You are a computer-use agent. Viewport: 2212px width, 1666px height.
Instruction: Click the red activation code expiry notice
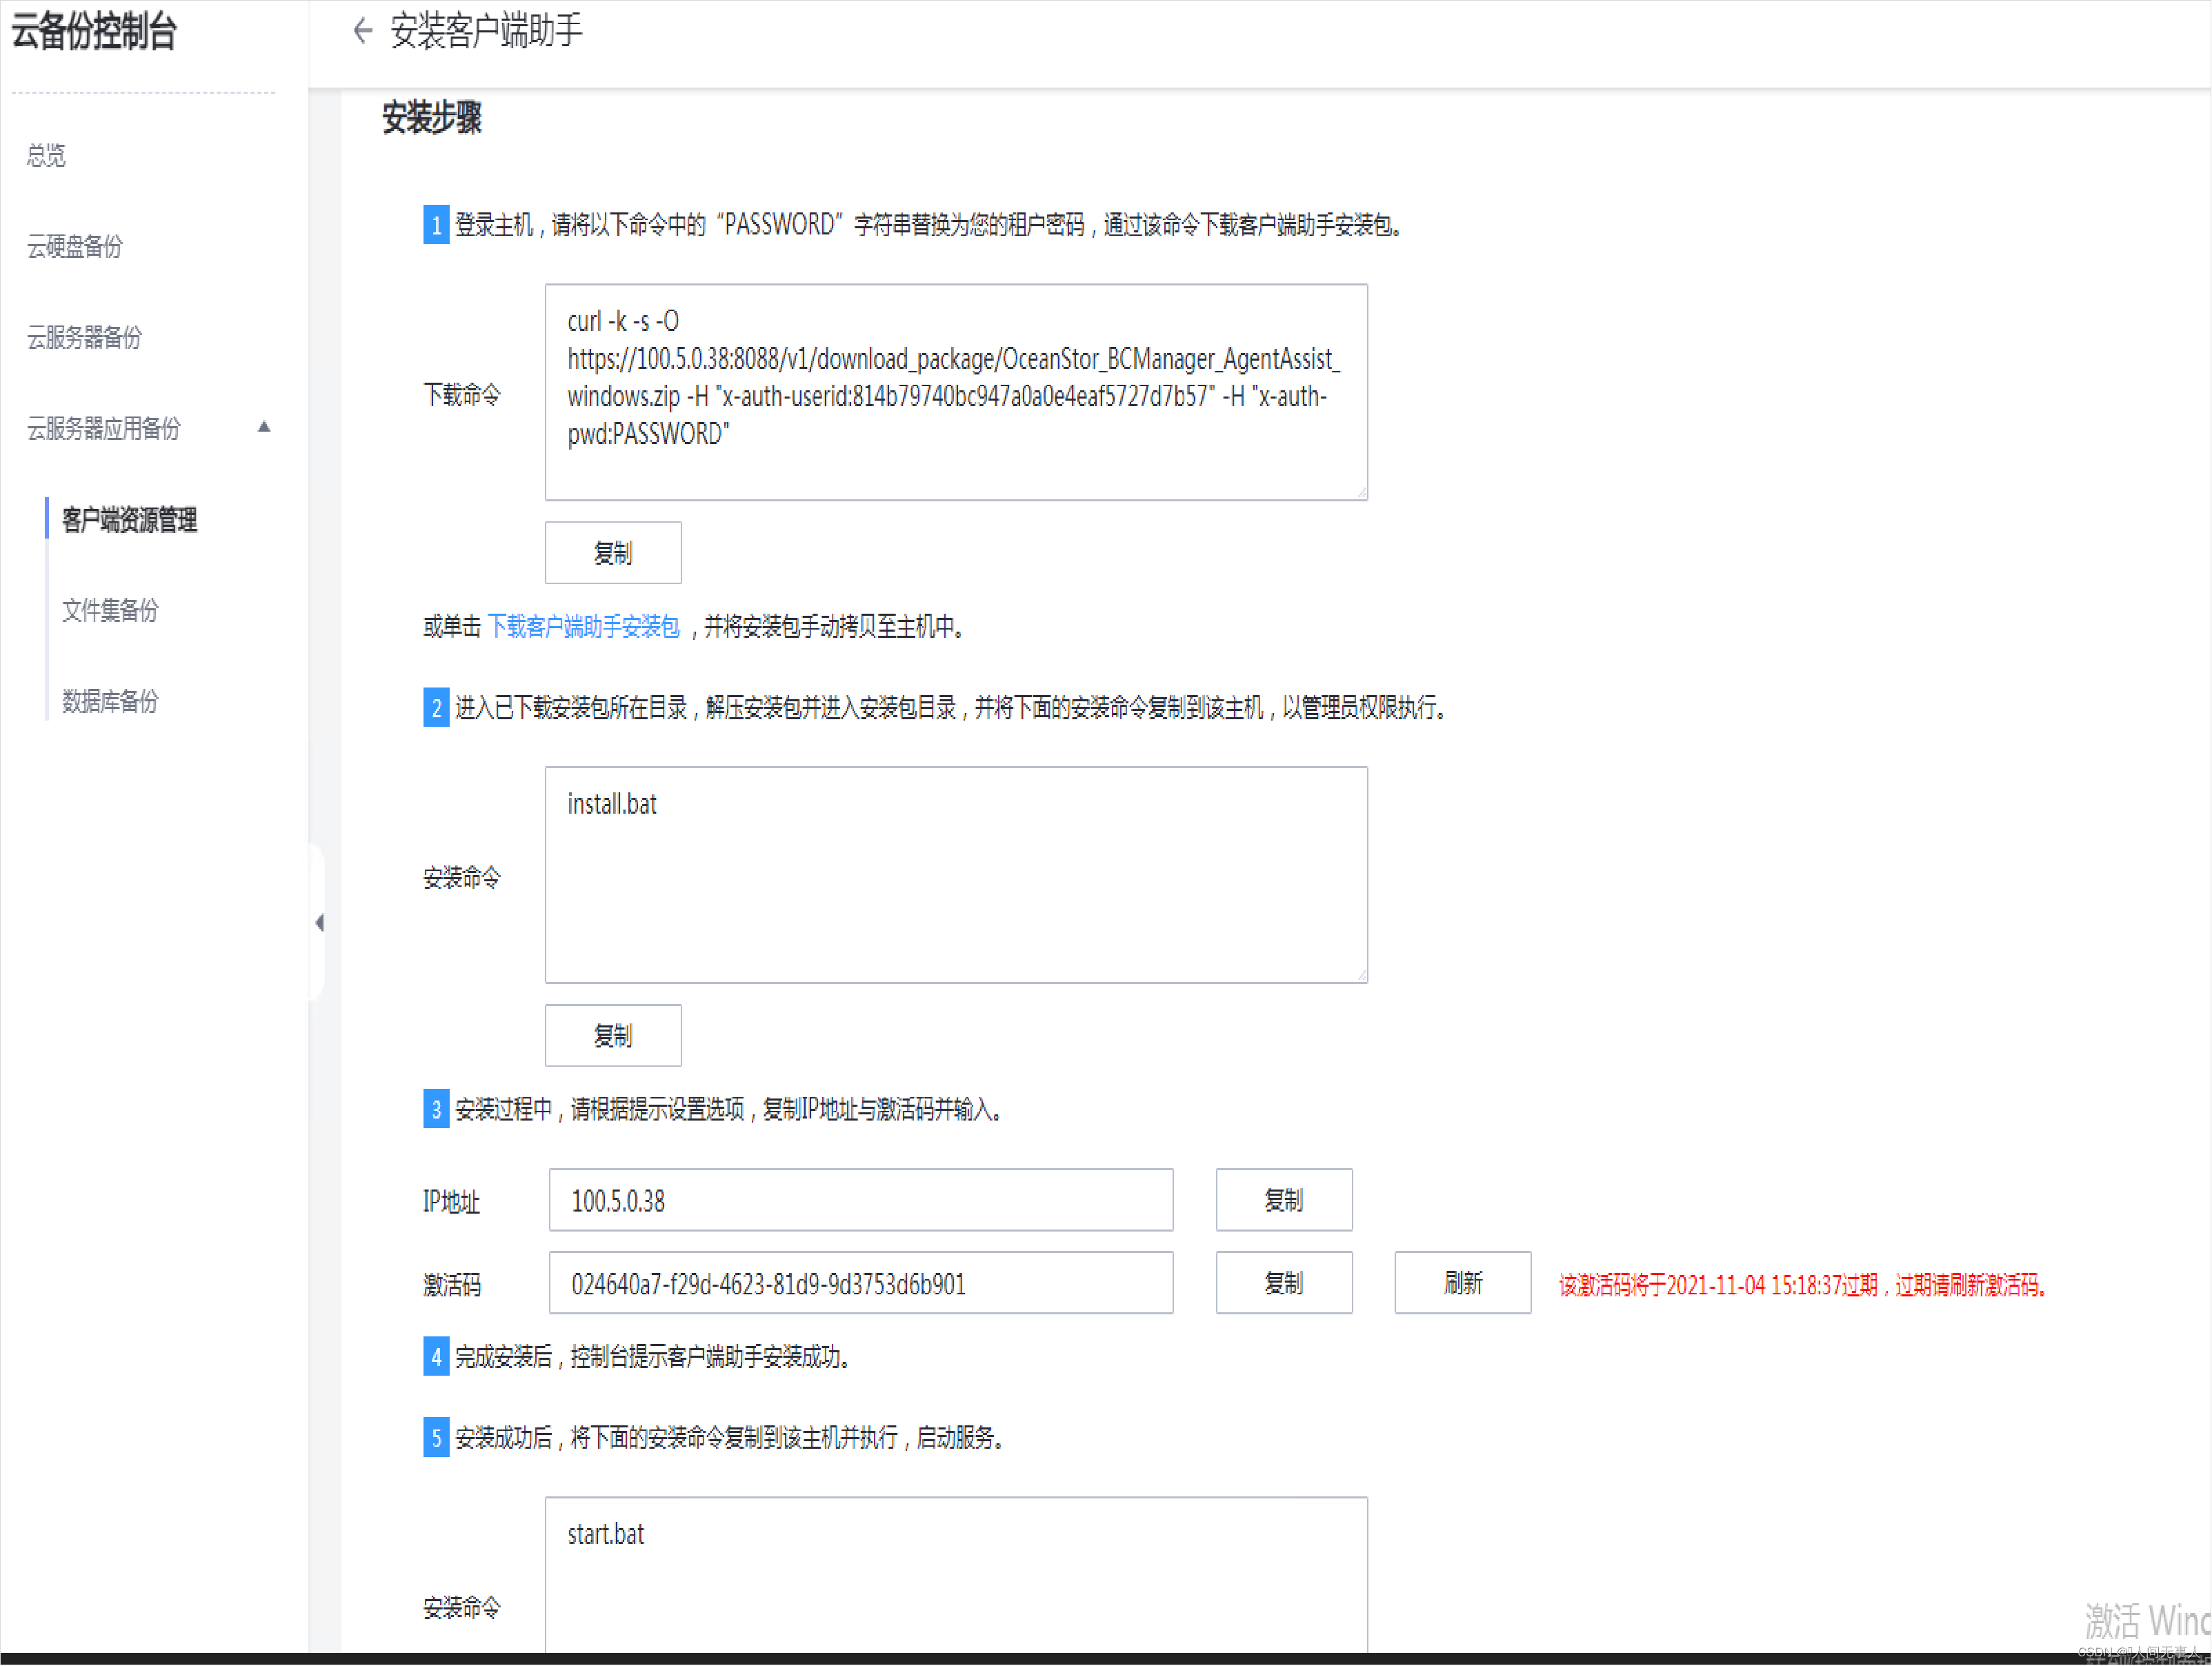coord(1805,1285)
